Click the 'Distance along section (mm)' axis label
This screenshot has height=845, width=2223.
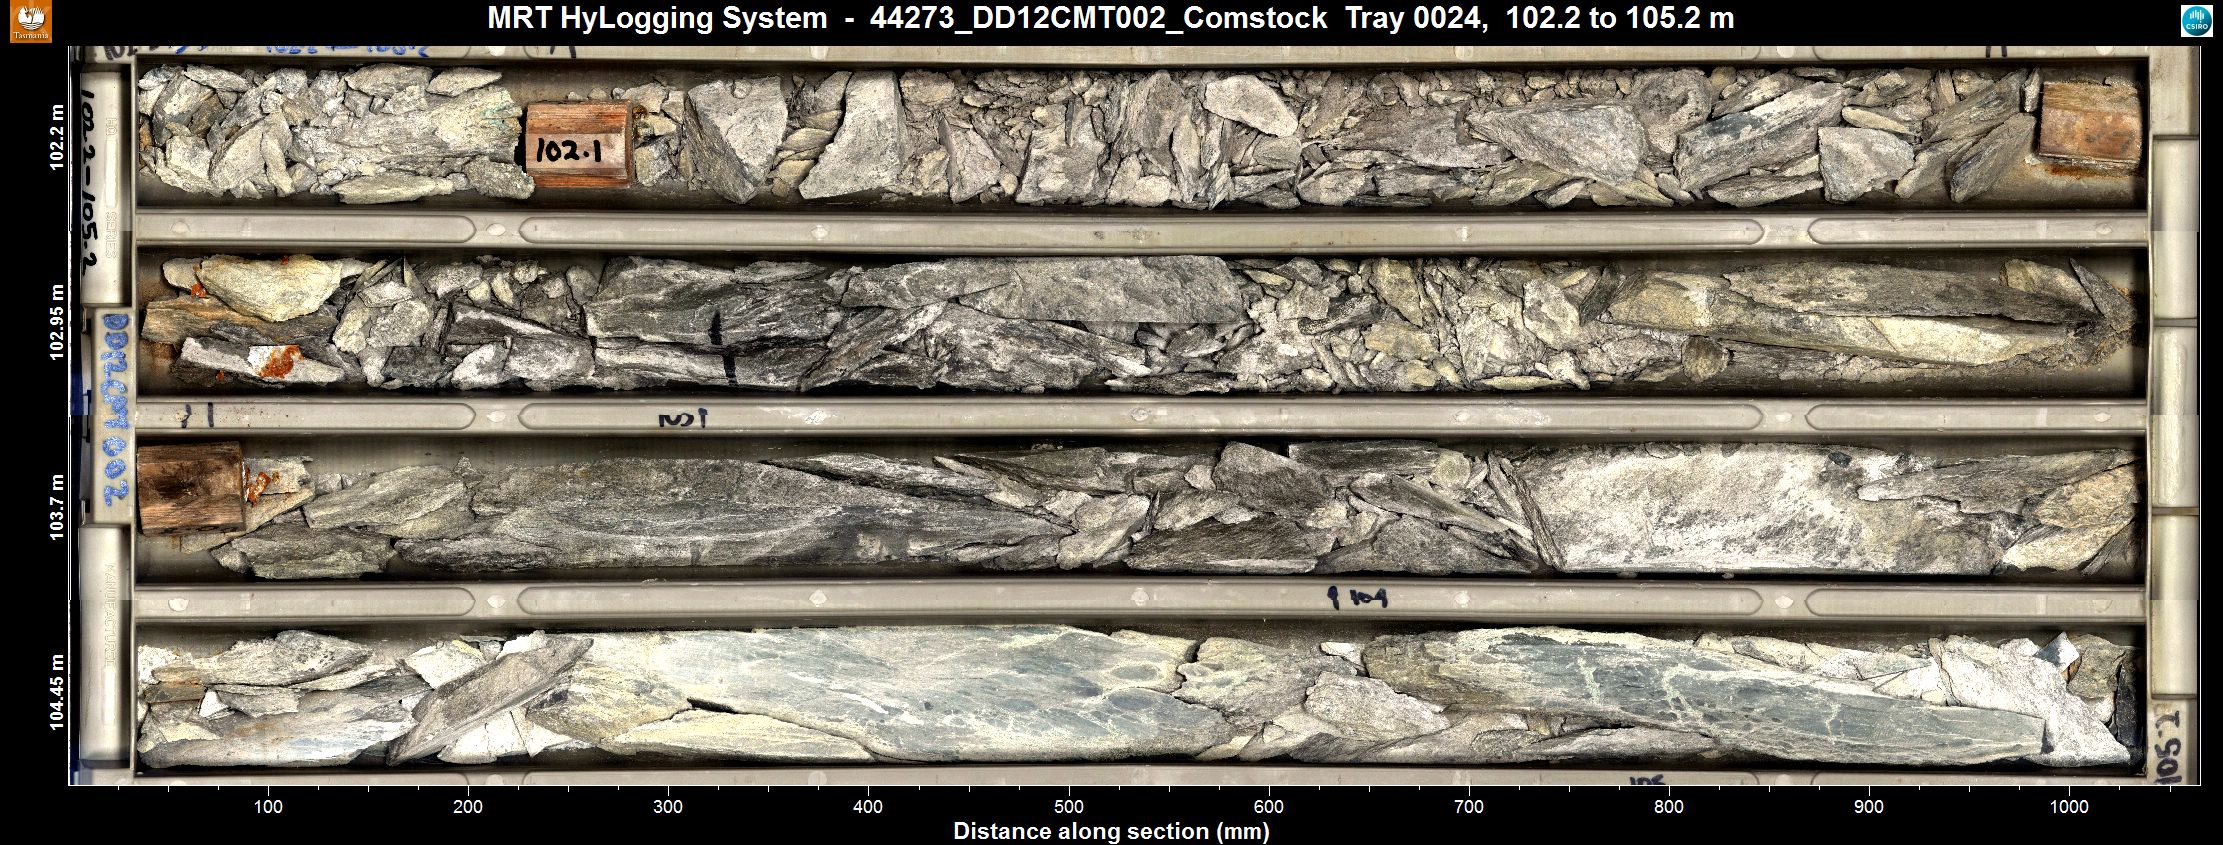[1110, 831]
